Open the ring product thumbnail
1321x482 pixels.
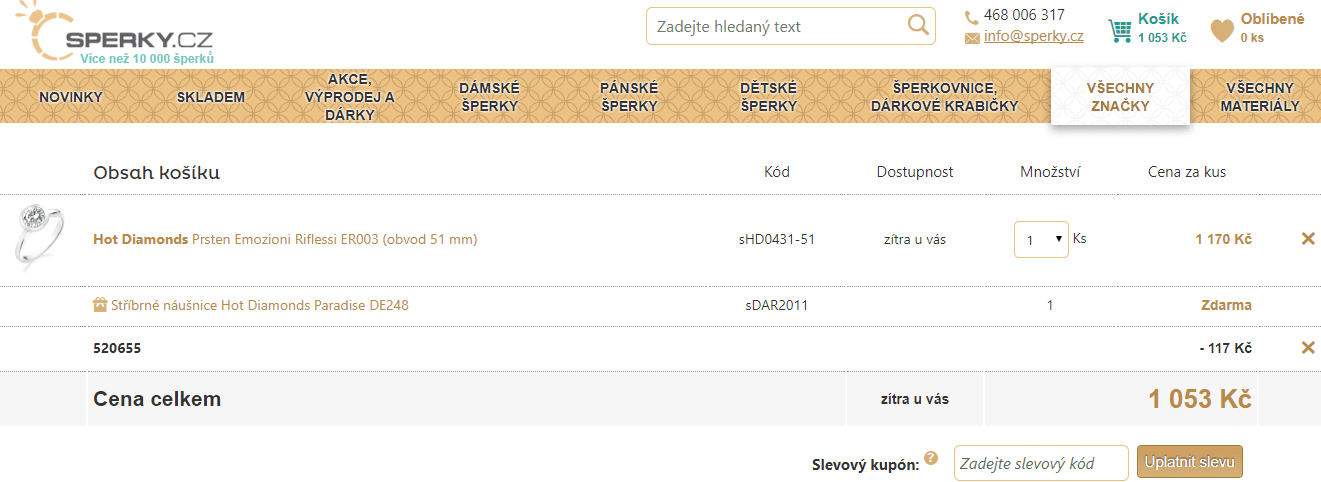40,238
